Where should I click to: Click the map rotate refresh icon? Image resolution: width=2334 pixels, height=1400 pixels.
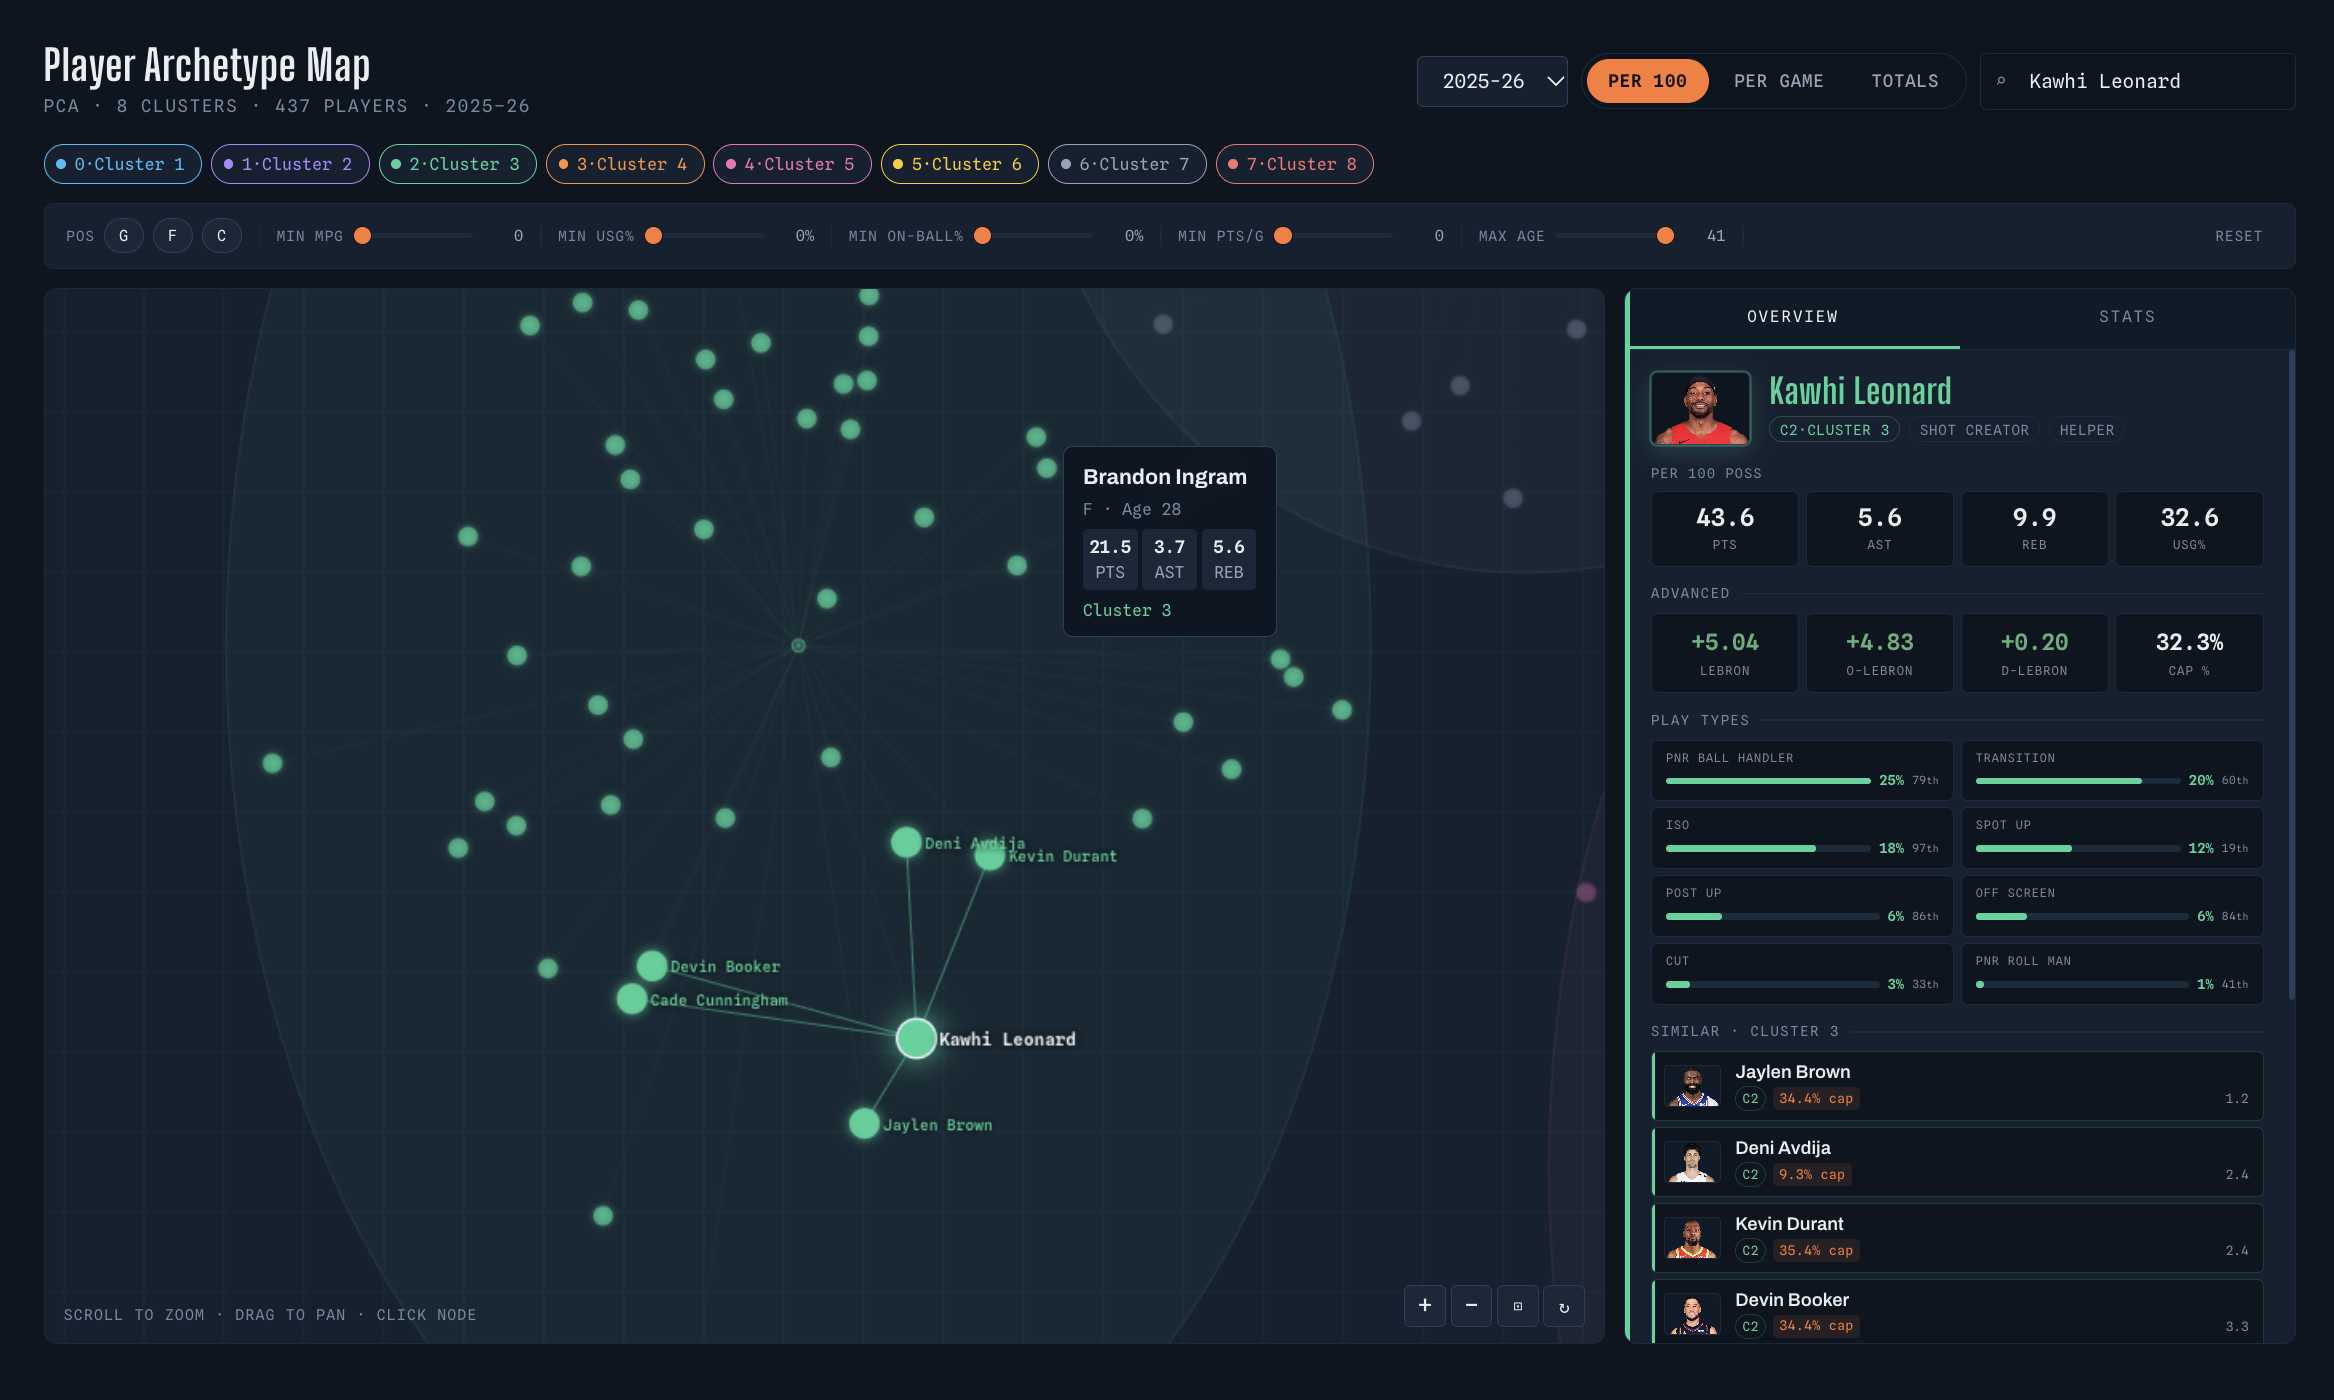[1564, 1305]
